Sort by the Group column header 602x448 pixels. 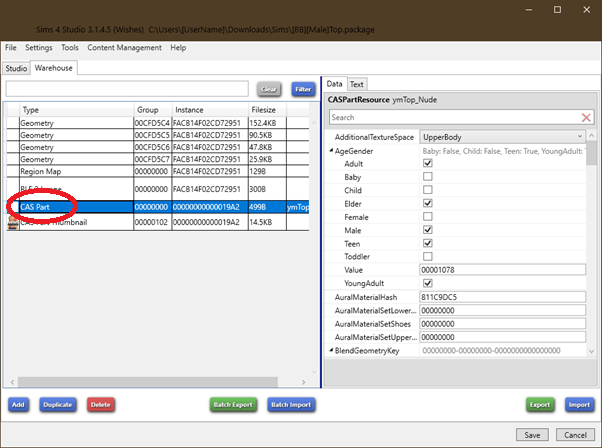click(152, 110)
